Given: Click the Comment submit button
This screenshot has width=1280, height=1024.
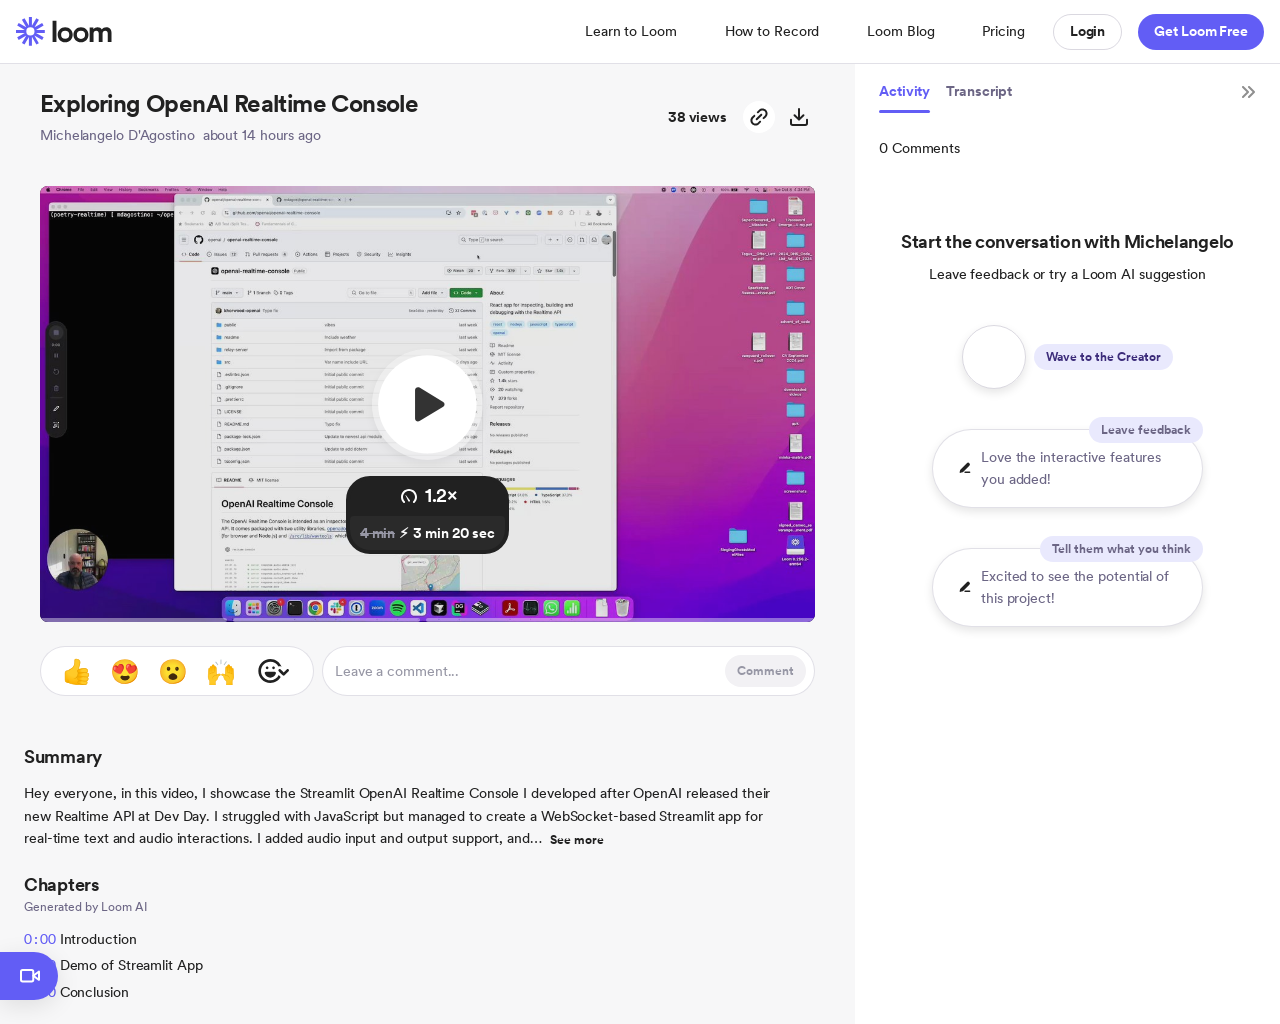Looking at the screenshot, I should pos(765,671).
